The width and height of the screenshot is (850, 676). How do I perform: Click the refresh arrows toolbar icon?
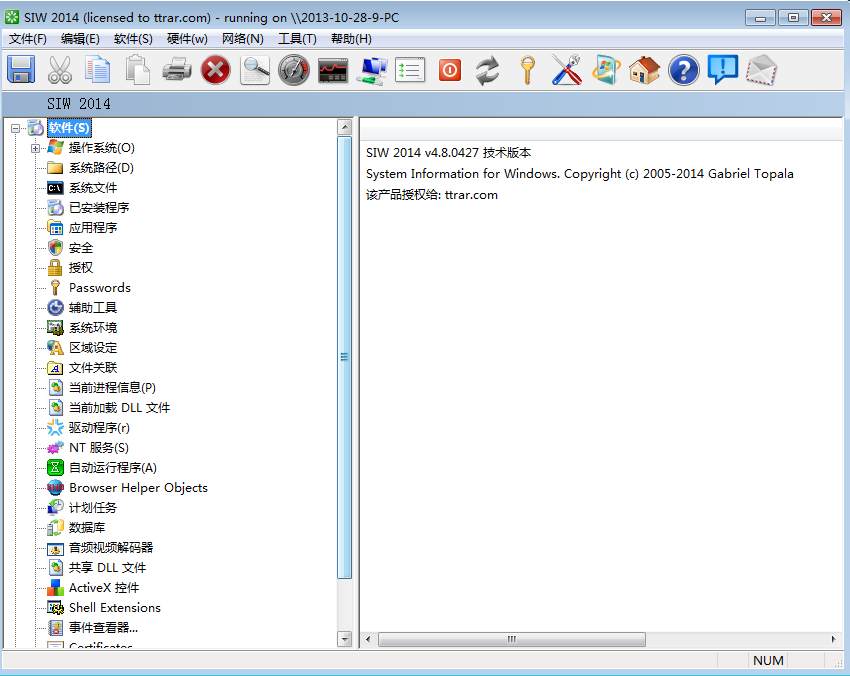488,70
